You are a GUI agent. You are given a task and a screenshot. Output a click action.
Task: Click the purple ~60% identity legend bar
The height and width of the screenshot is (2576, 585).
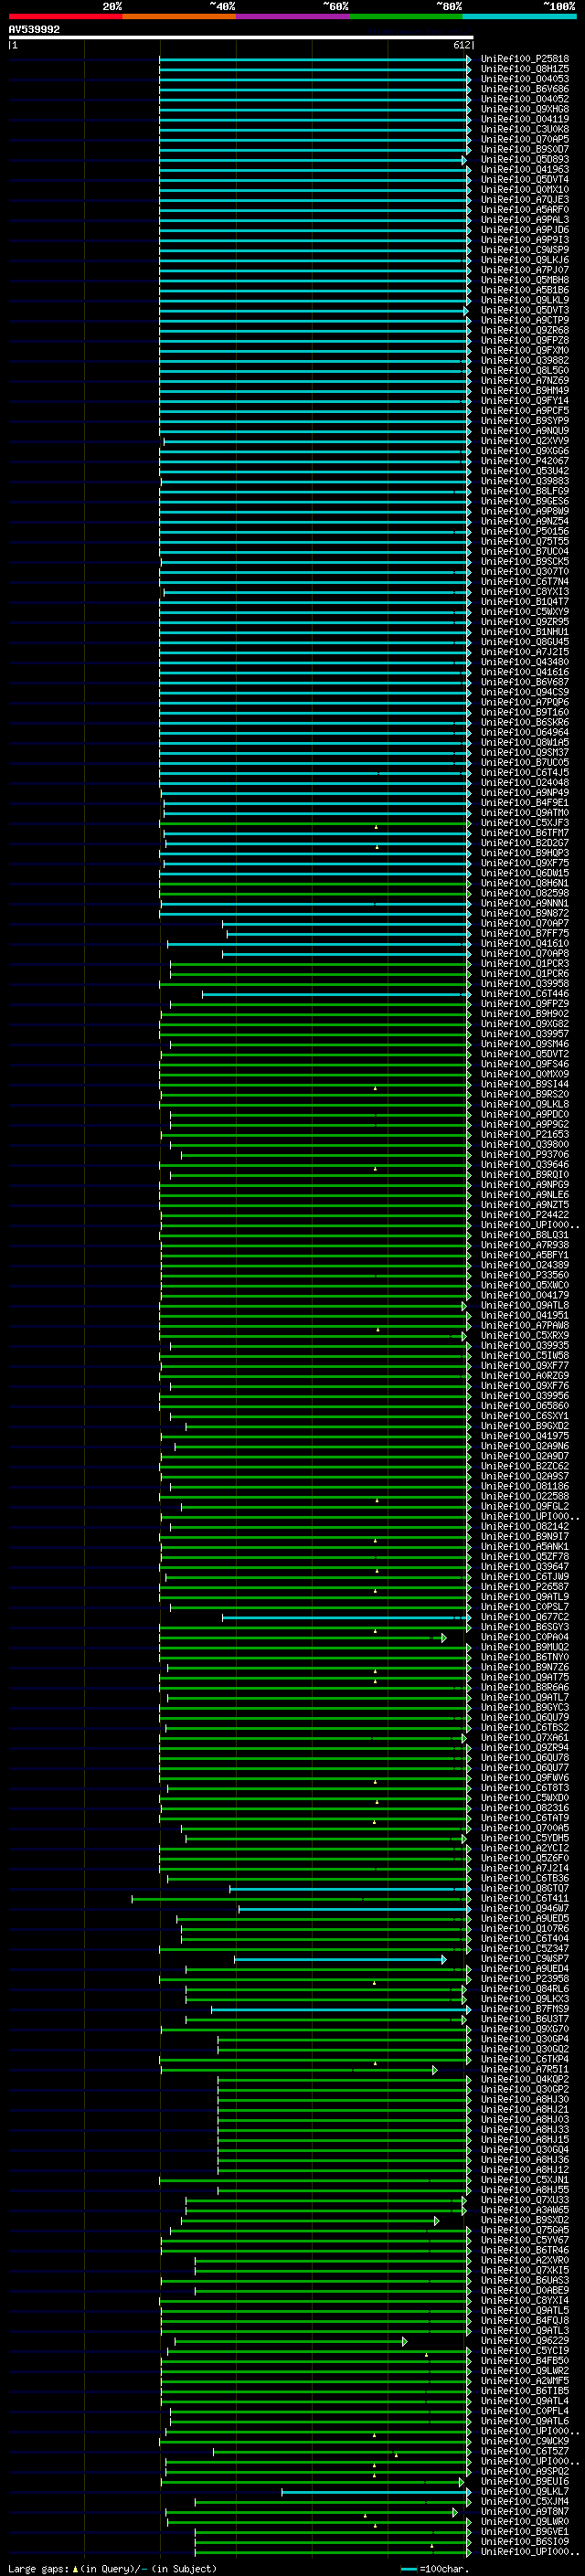point(292,17)
